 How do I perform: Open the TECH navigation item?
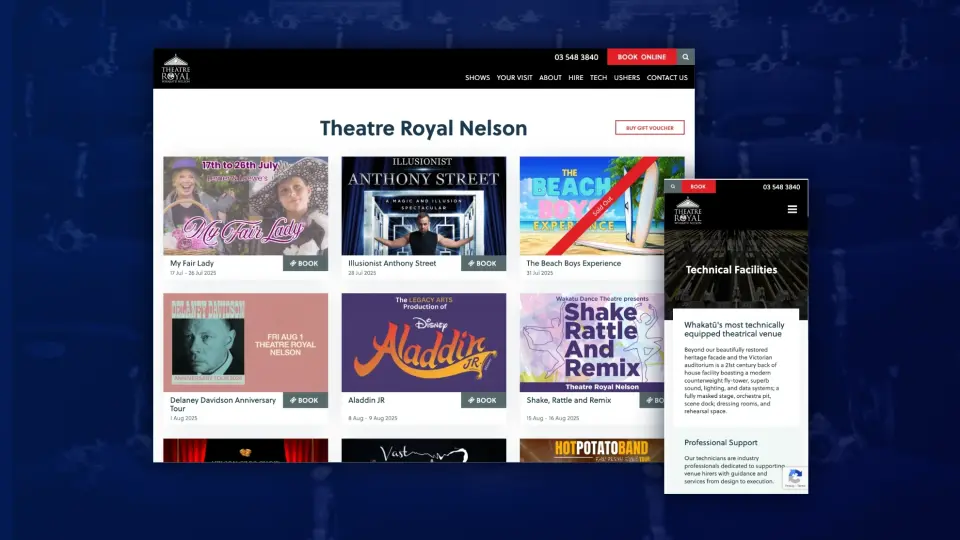click(x=598, y=78)
